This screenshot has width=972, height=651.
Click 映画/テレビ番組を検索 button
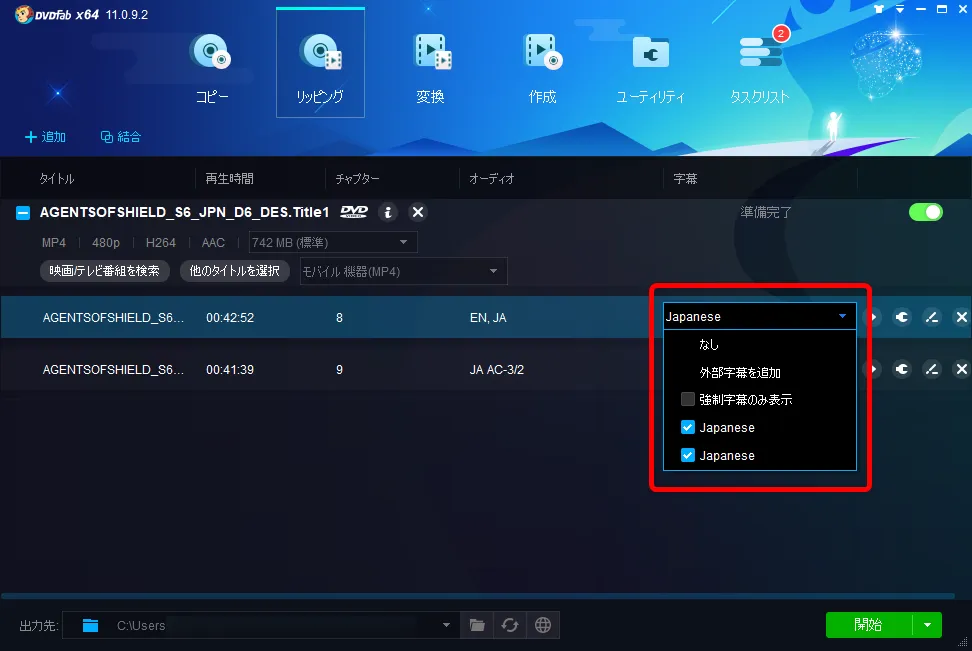(x=105, y=271)
